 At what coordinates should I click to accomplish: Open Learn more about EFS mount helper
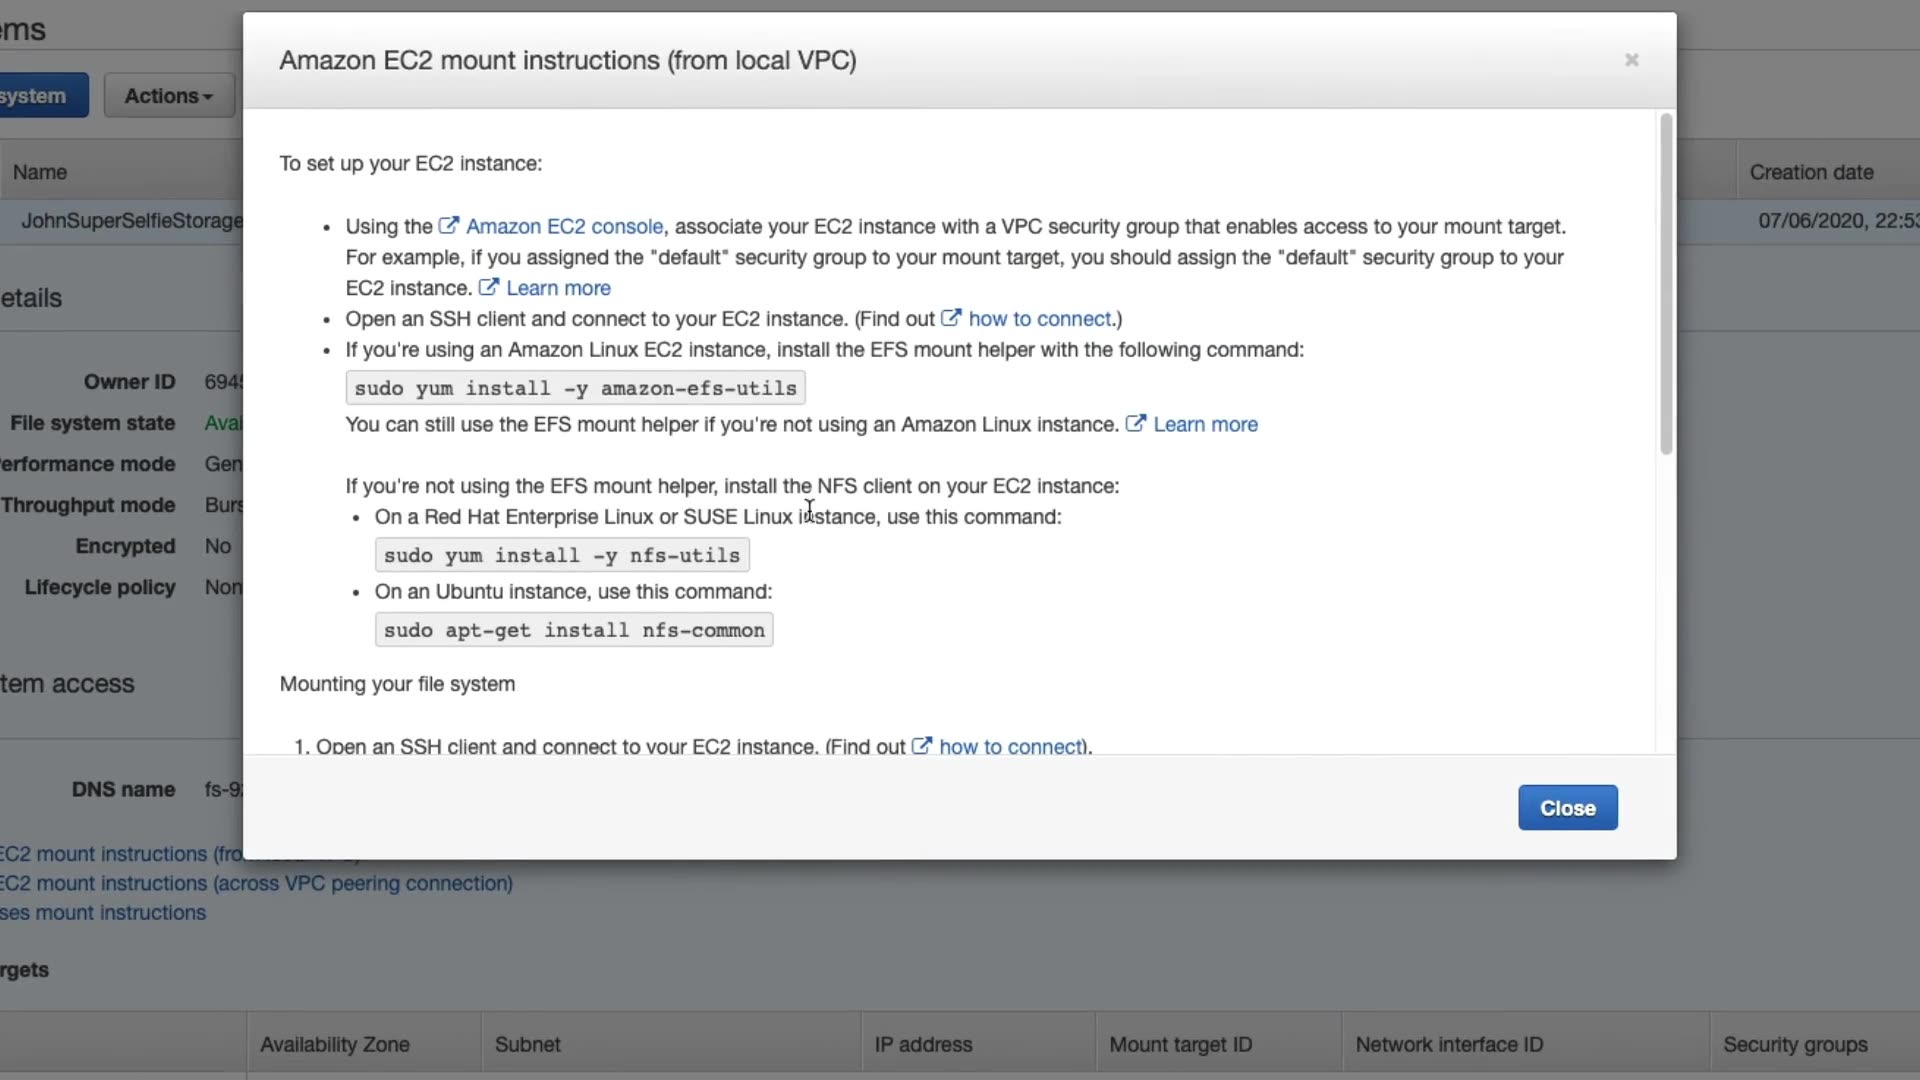tap(1205, 424)
